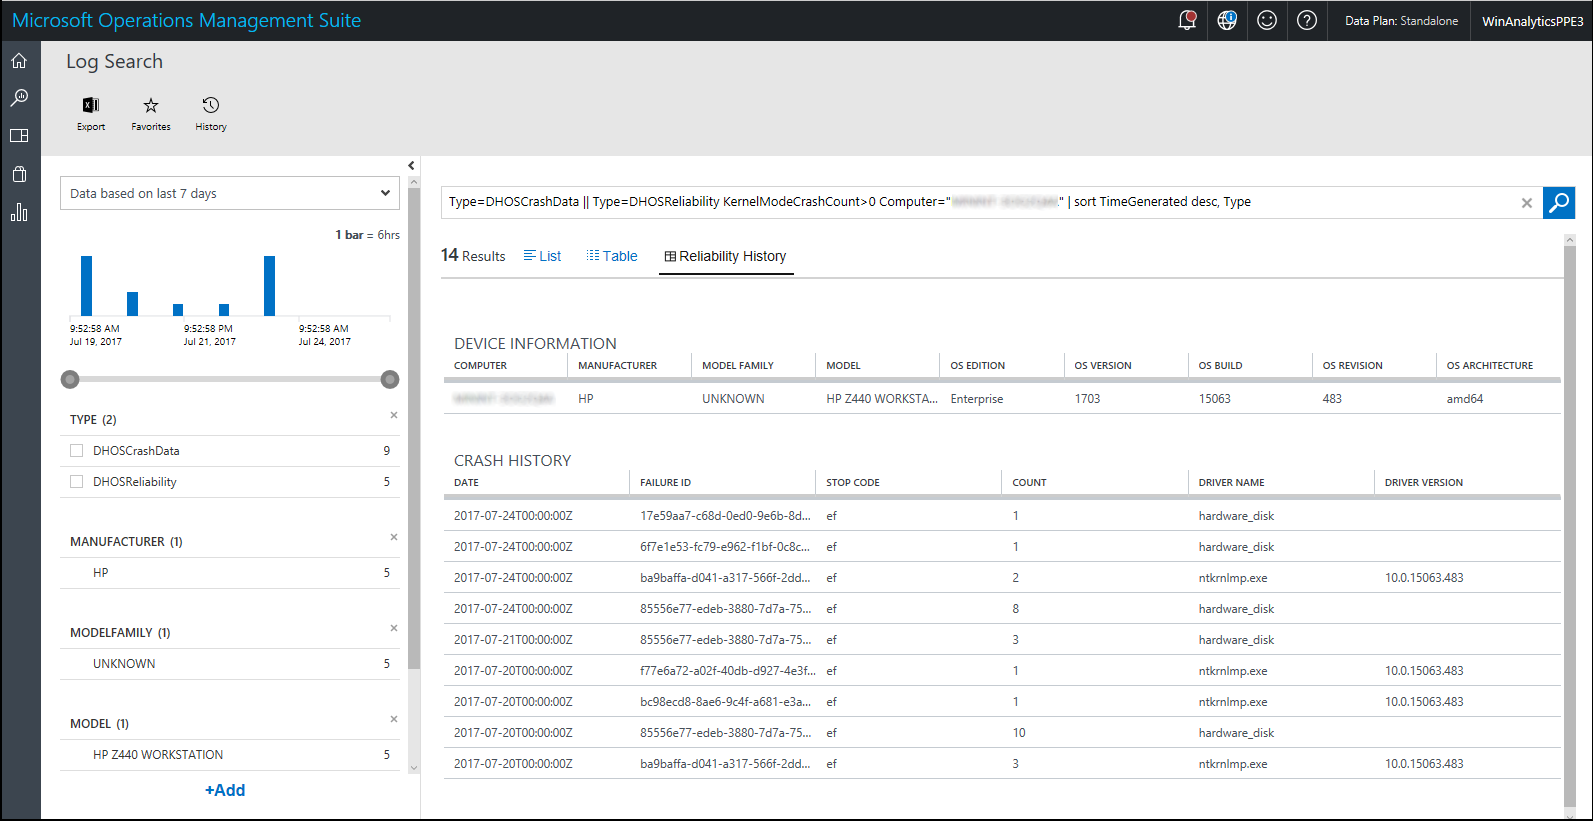Collapse the left filter panel arrow

coord(411,166)
